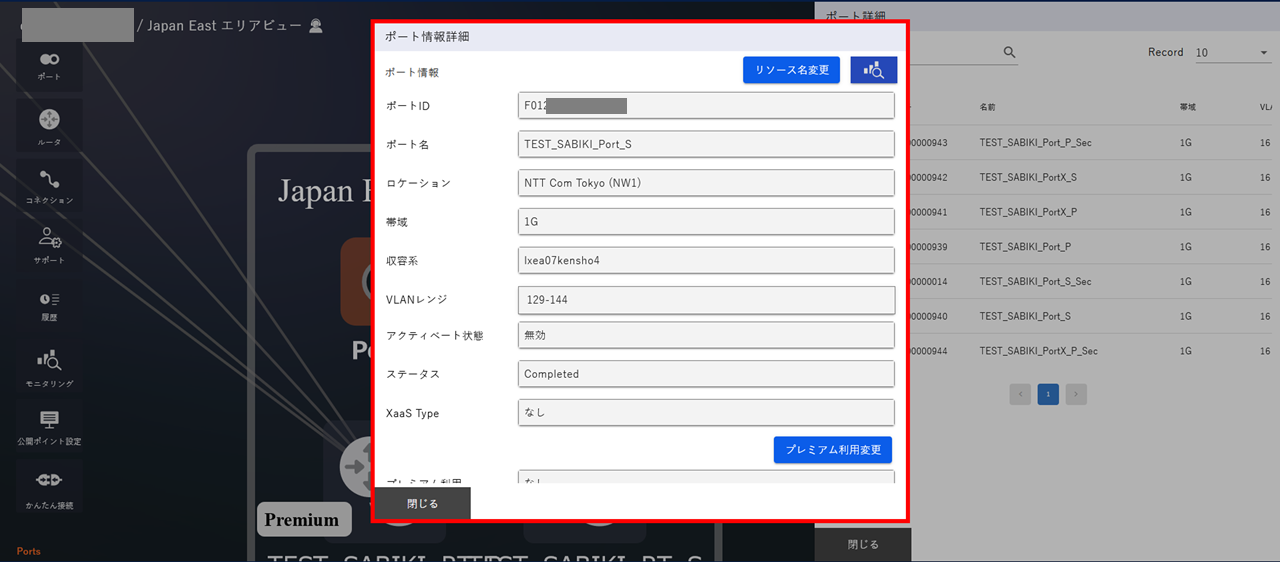1280x562 pixels.
Task: Click the 帯域 column header in list
Action: click(1188, 105)
